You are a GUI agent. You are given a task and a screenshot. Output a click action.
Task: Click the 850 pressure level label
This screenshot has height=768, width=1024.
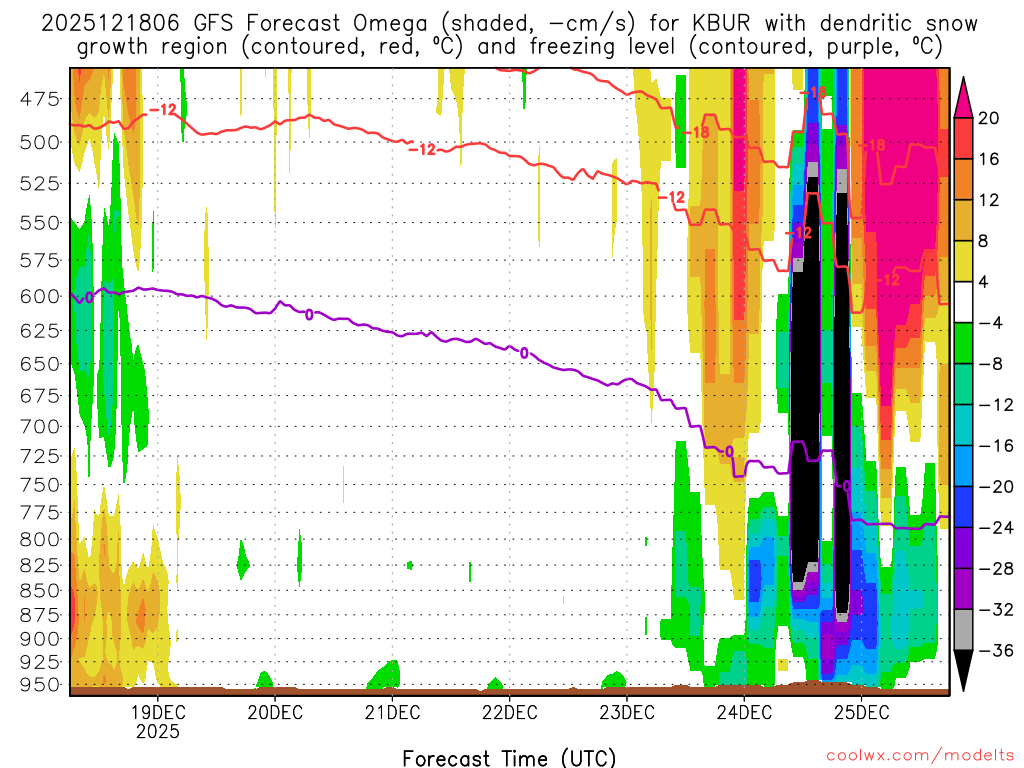[39, 590]
